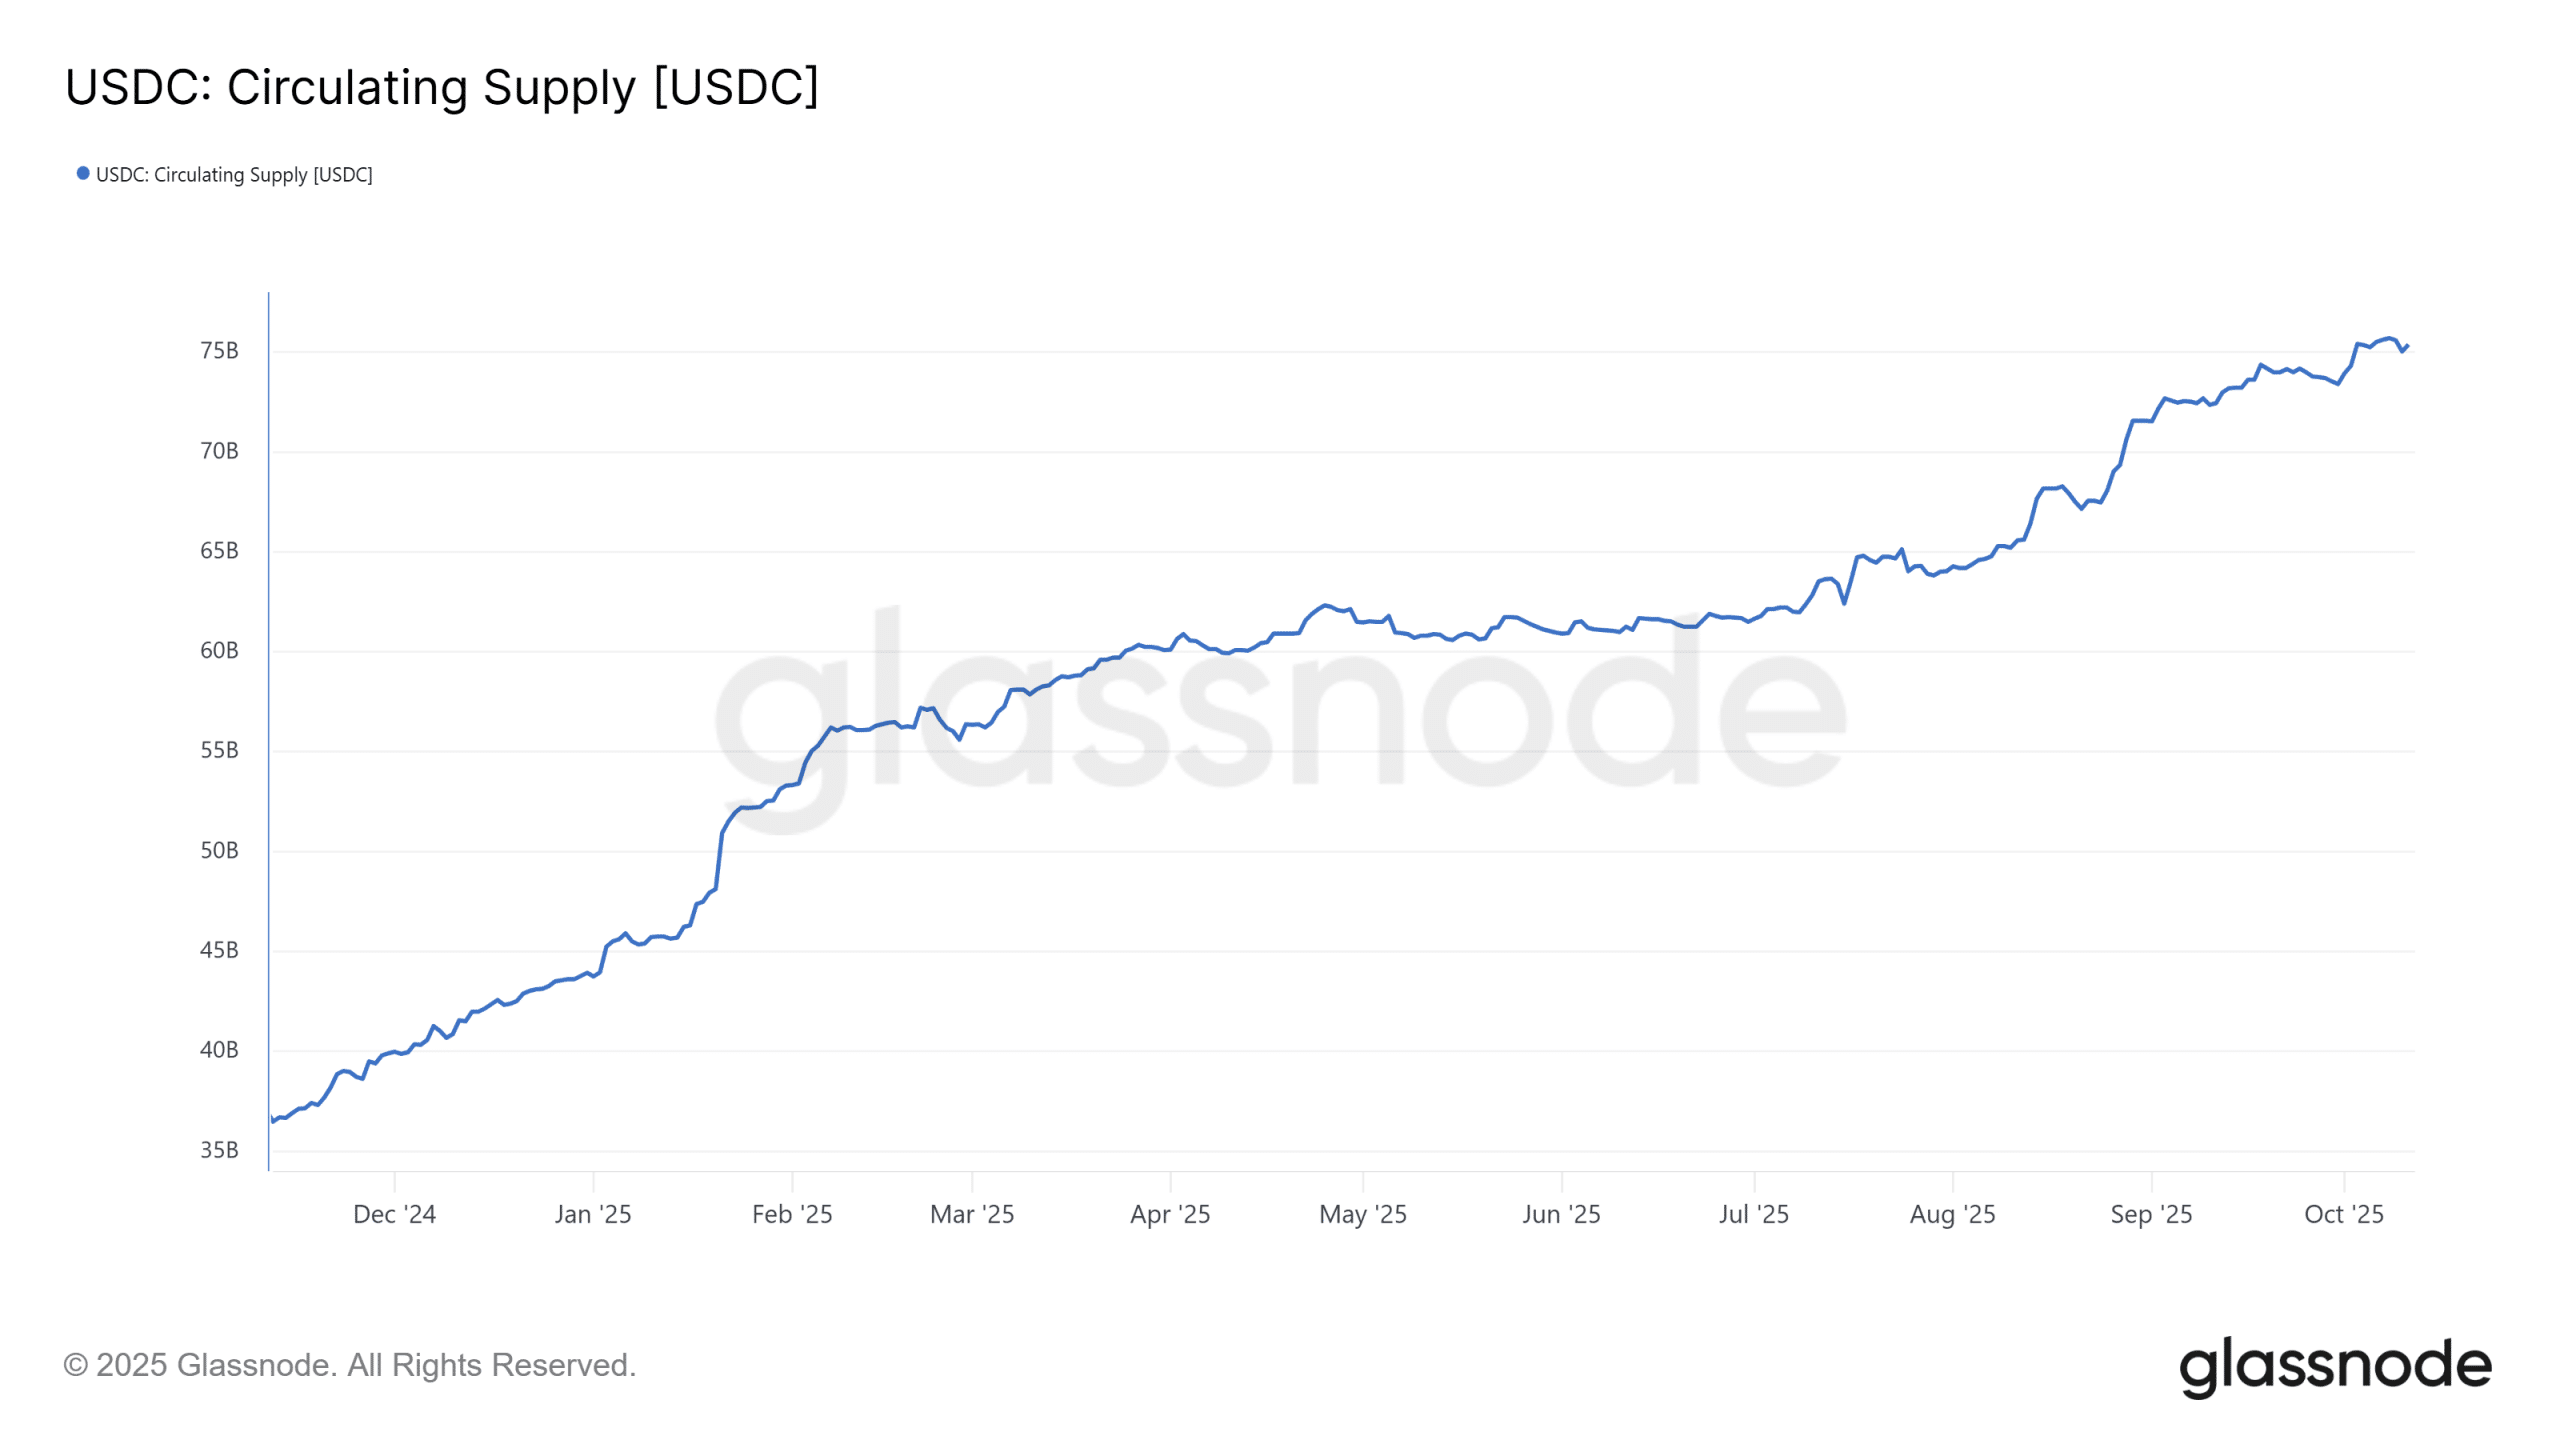
Task: Select the 60B y-axis label
Action: [219, 651]
